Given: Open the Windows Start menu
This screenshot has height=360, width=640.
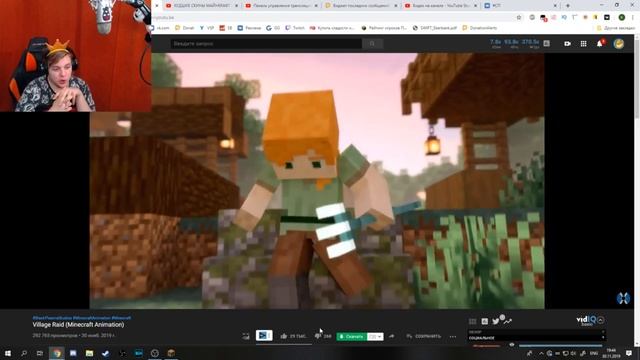Looking at the screenshot, I should click(x=7, y=353).
